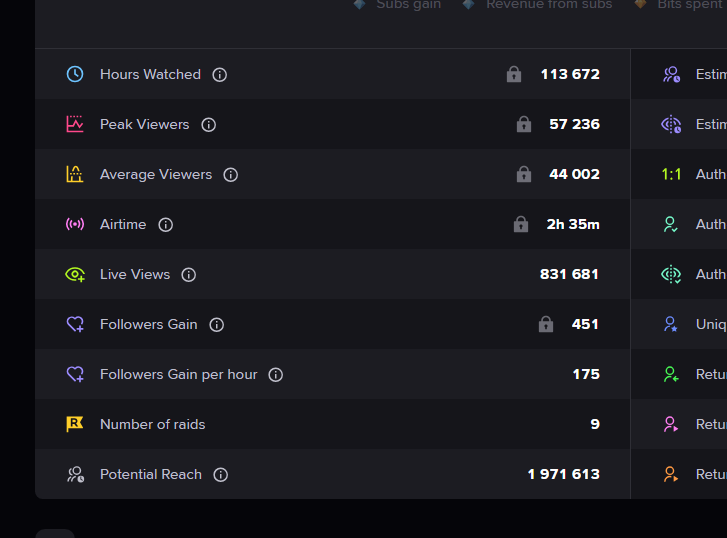
Task: Click the Followers Gain heart icon
Action: [x=75, y=324]
